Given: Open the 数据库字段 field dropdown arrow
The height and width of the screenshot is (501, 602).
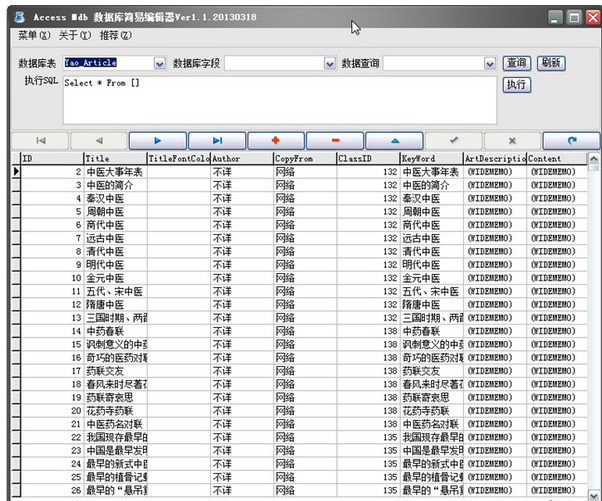Looking at the screenshot, I should click(330, 63).
